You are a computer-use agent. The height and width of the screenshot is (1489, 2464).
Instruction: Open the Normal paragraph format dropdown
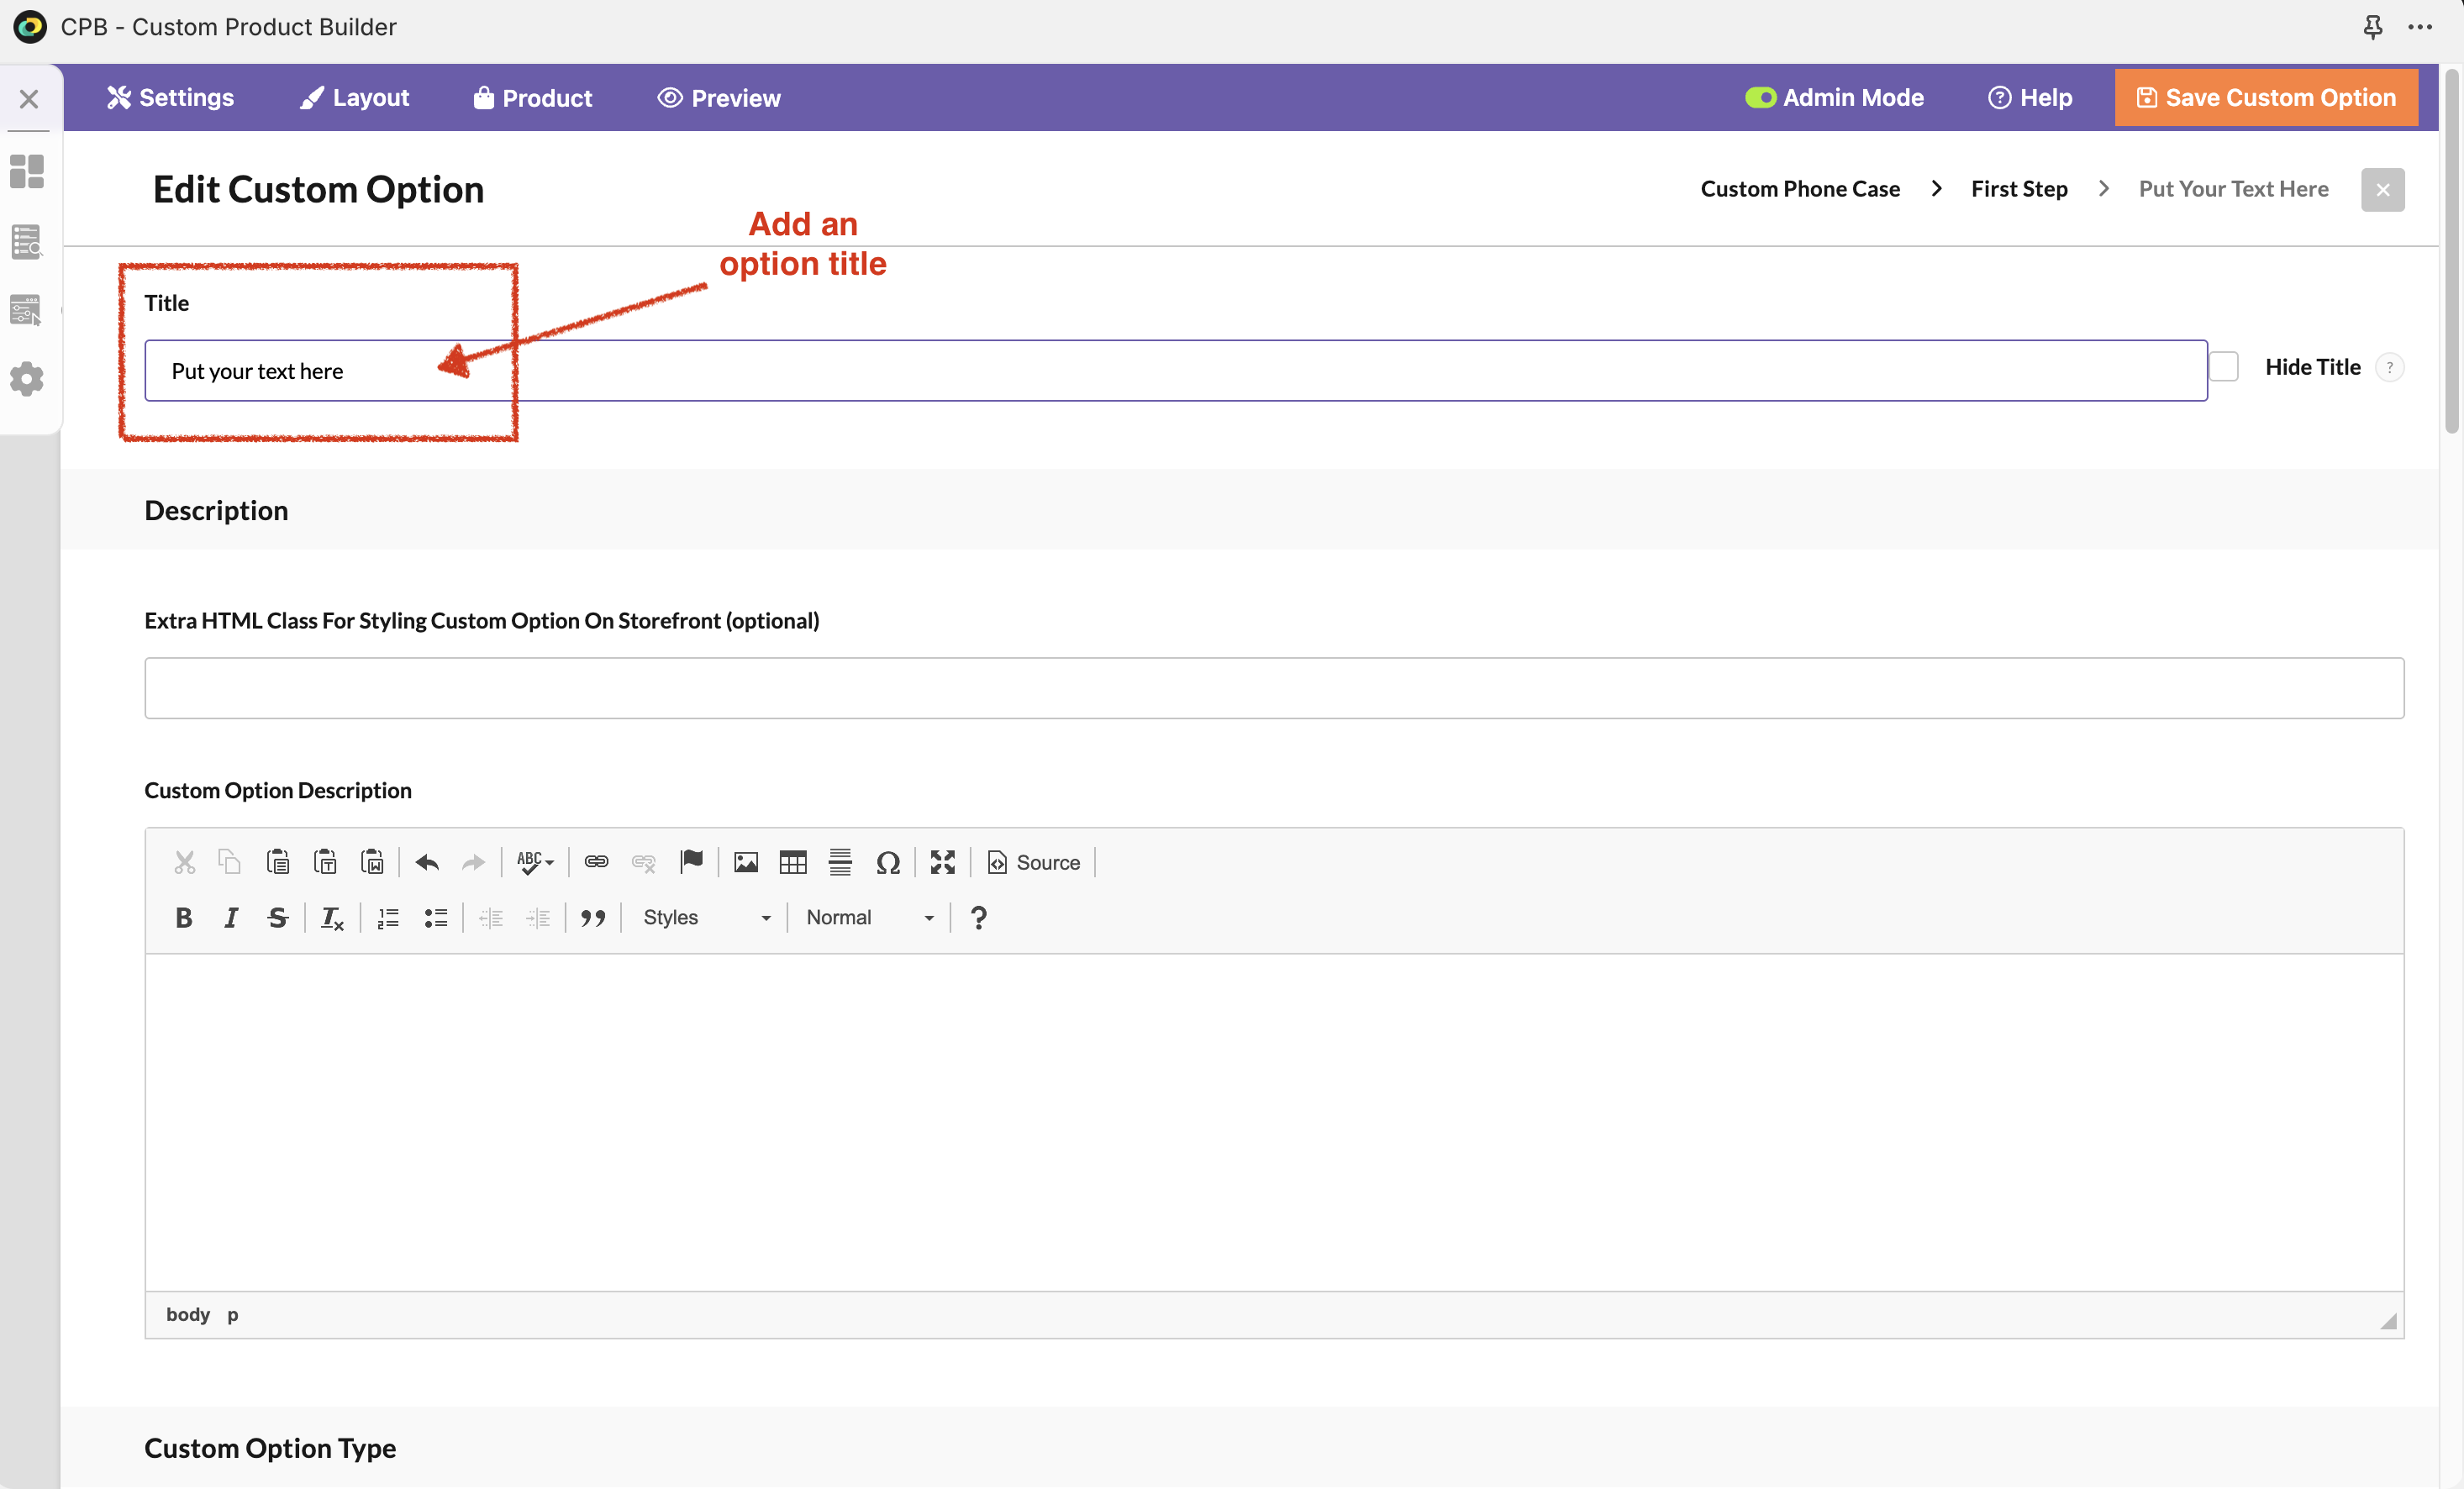pyautogui.click(x=869, y=917)
